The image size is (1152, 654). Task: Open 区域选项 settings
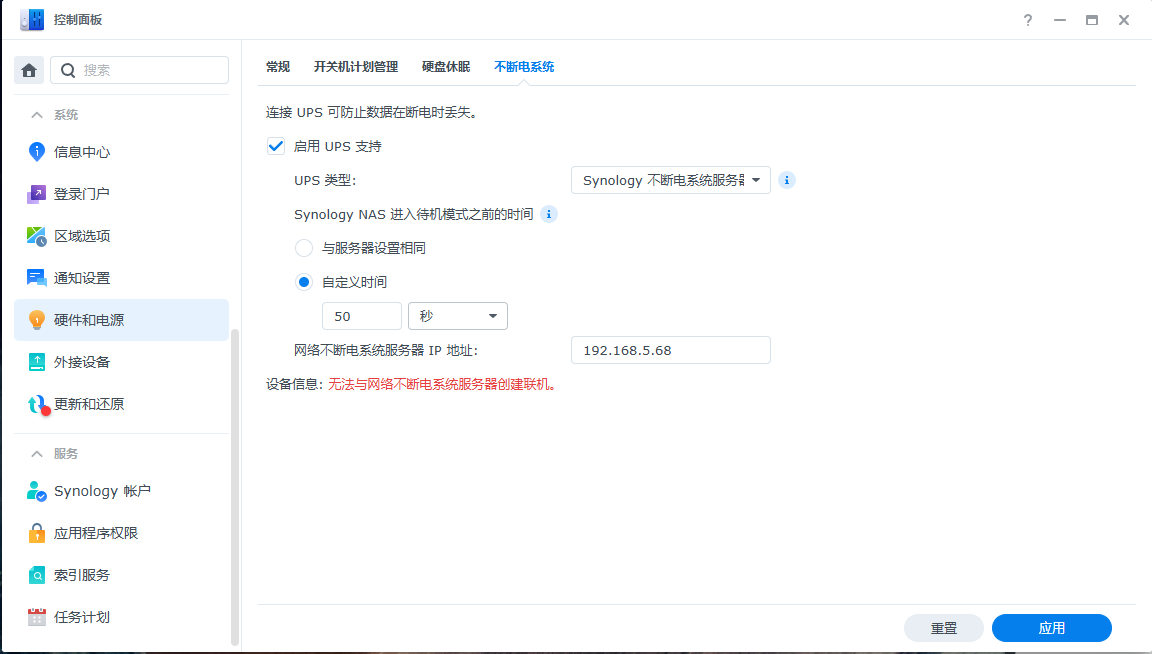point(85,236)
